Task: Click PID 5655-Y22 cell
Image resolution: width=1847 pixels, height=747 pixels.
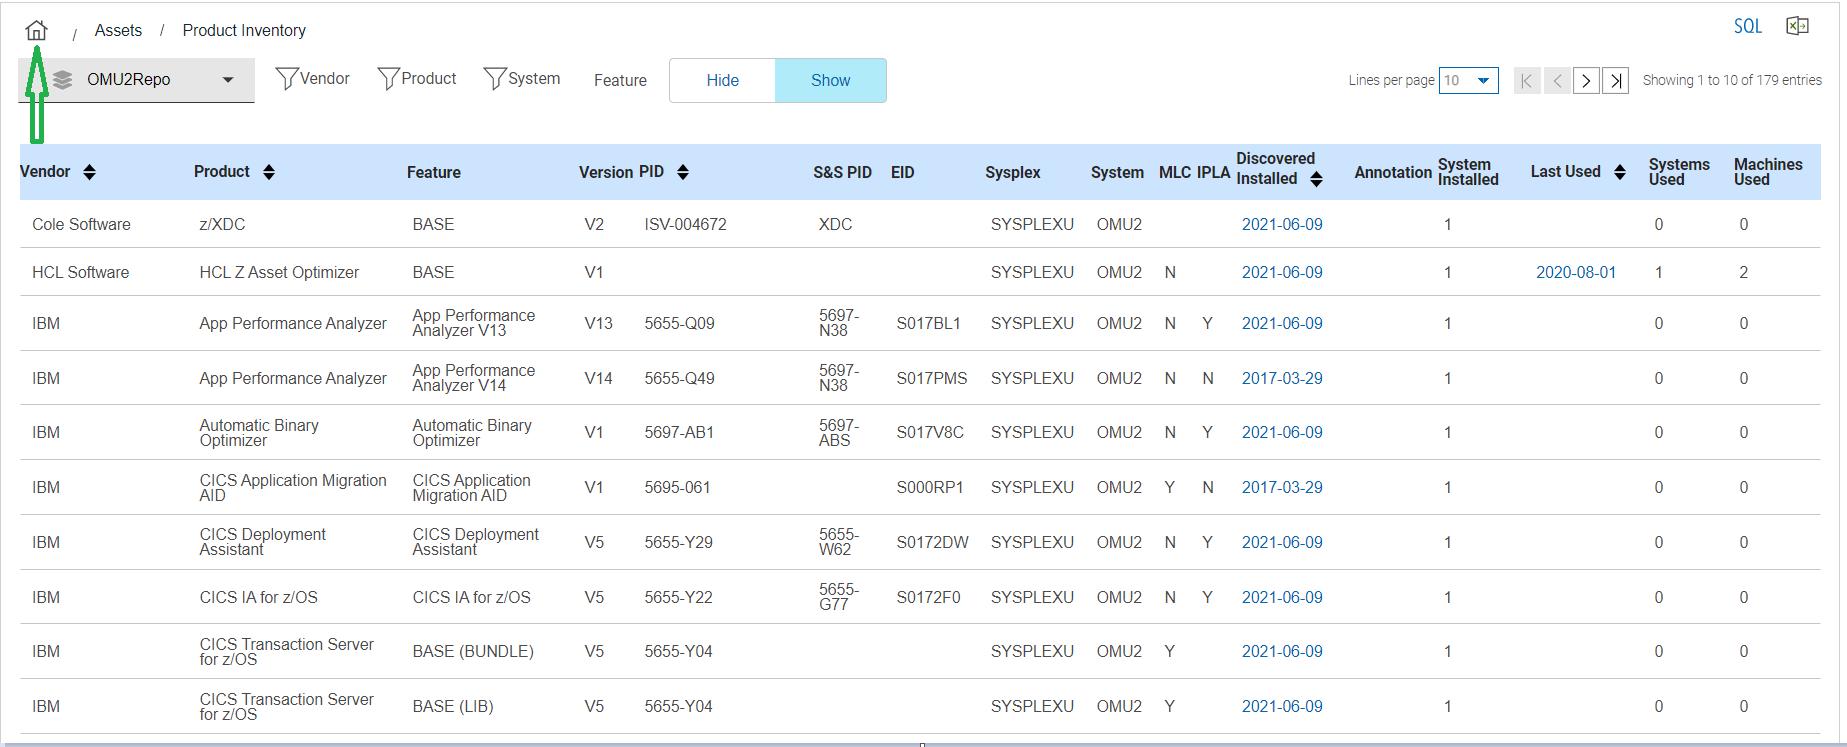Action: pos(678,597)
